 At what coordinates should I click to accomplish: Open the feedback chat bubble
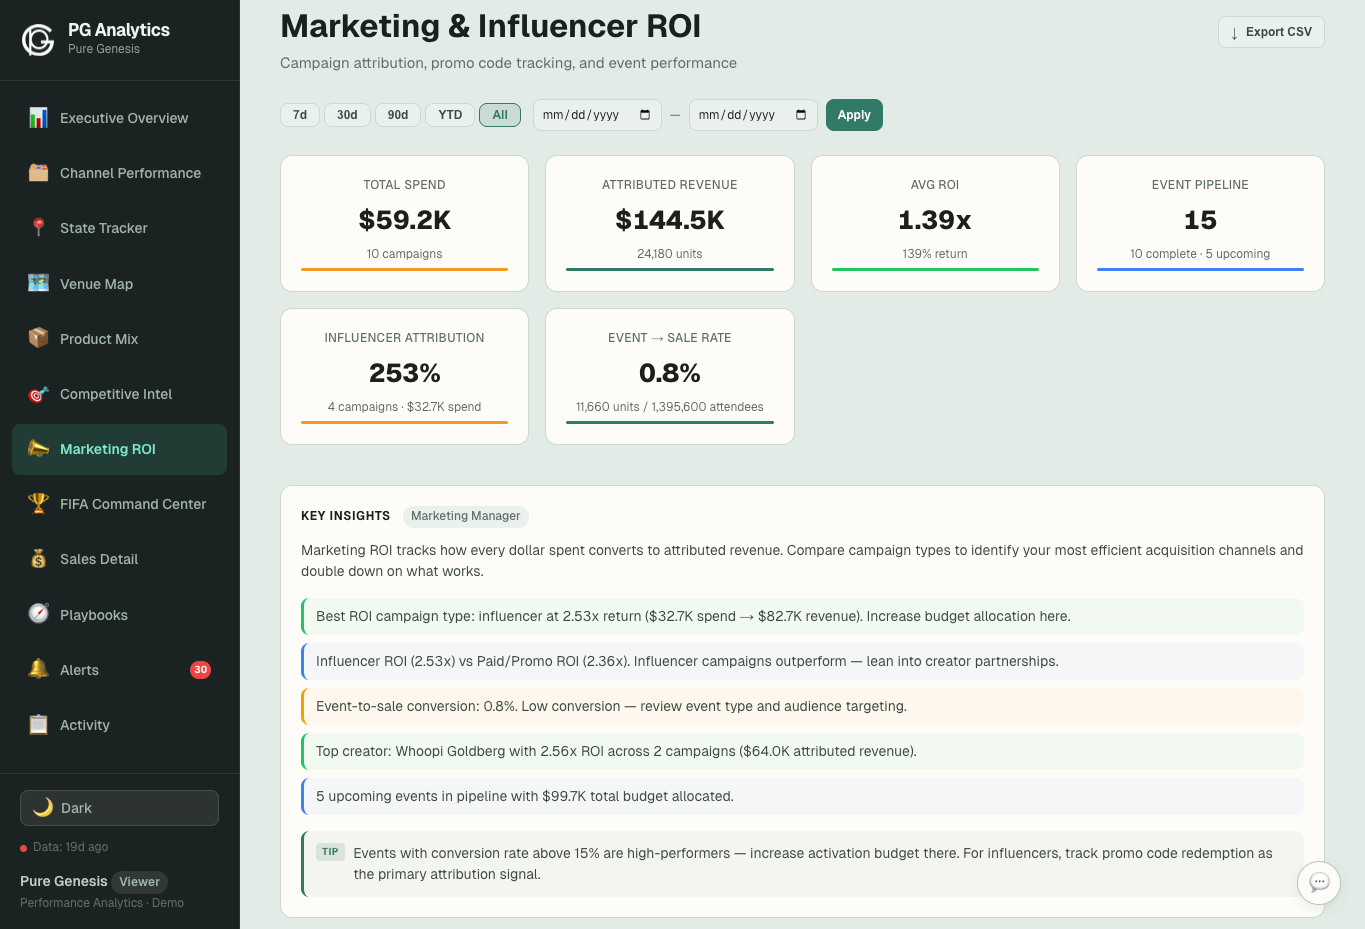pos(1318,883)
